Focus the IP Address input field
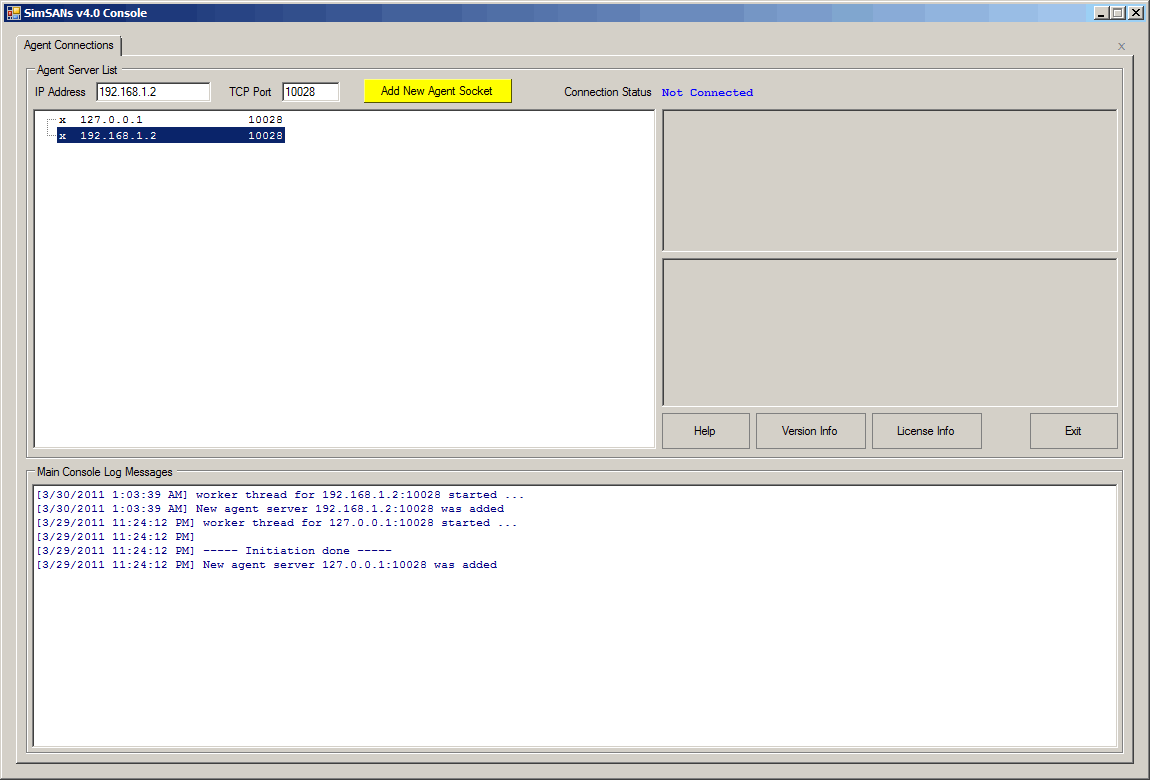The width and height of the screenshot is (1150, 780). [x=153, y=92]
